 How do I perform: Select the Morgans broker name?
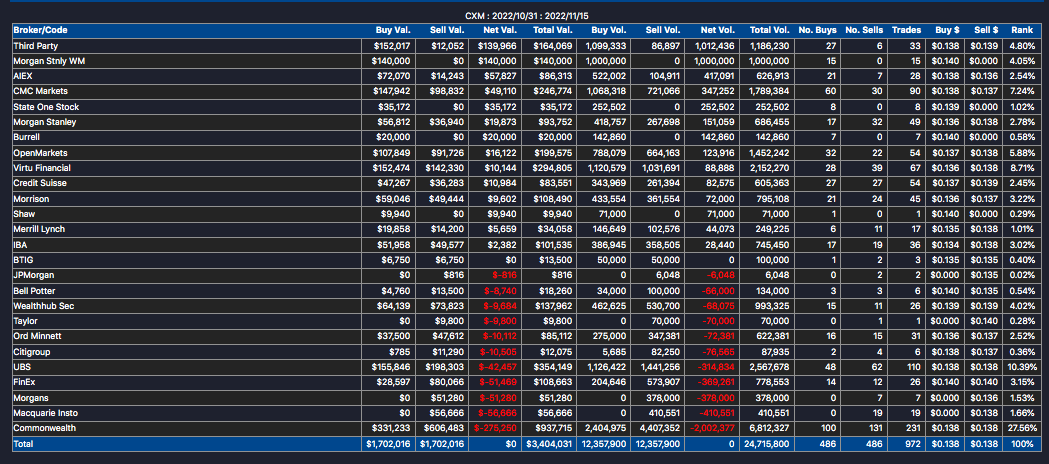[31, 398]
